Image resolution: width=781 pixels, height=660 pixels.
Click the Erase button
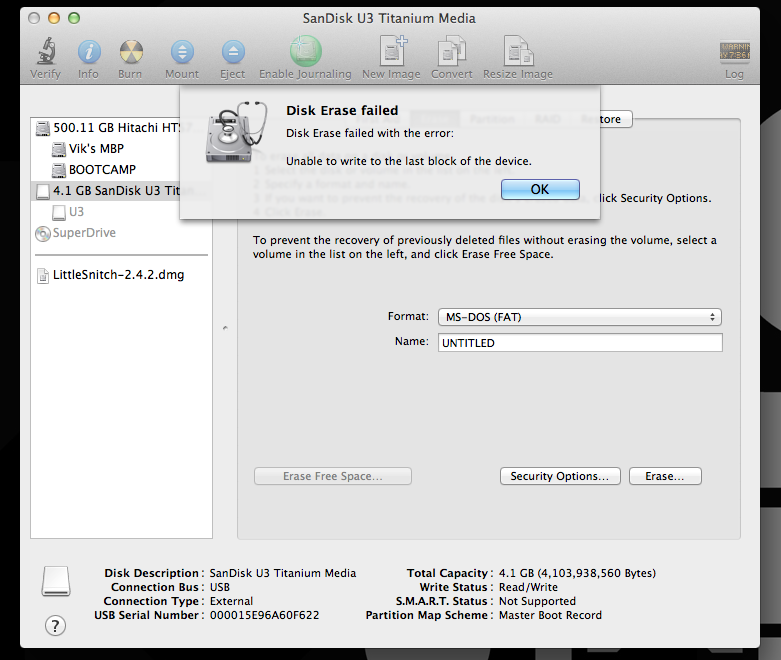(x=665, y=476)
